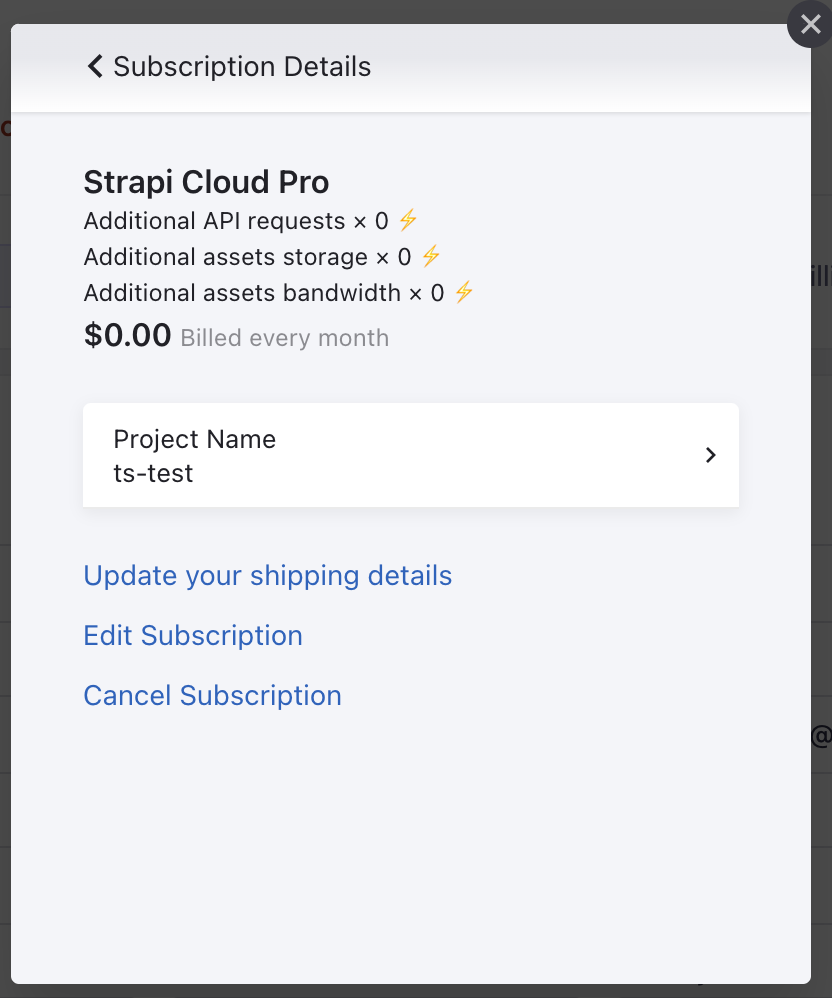Select the Additional assets bandwidth line
The width and height of the screenshot is (832, 998).
(263, 293)
